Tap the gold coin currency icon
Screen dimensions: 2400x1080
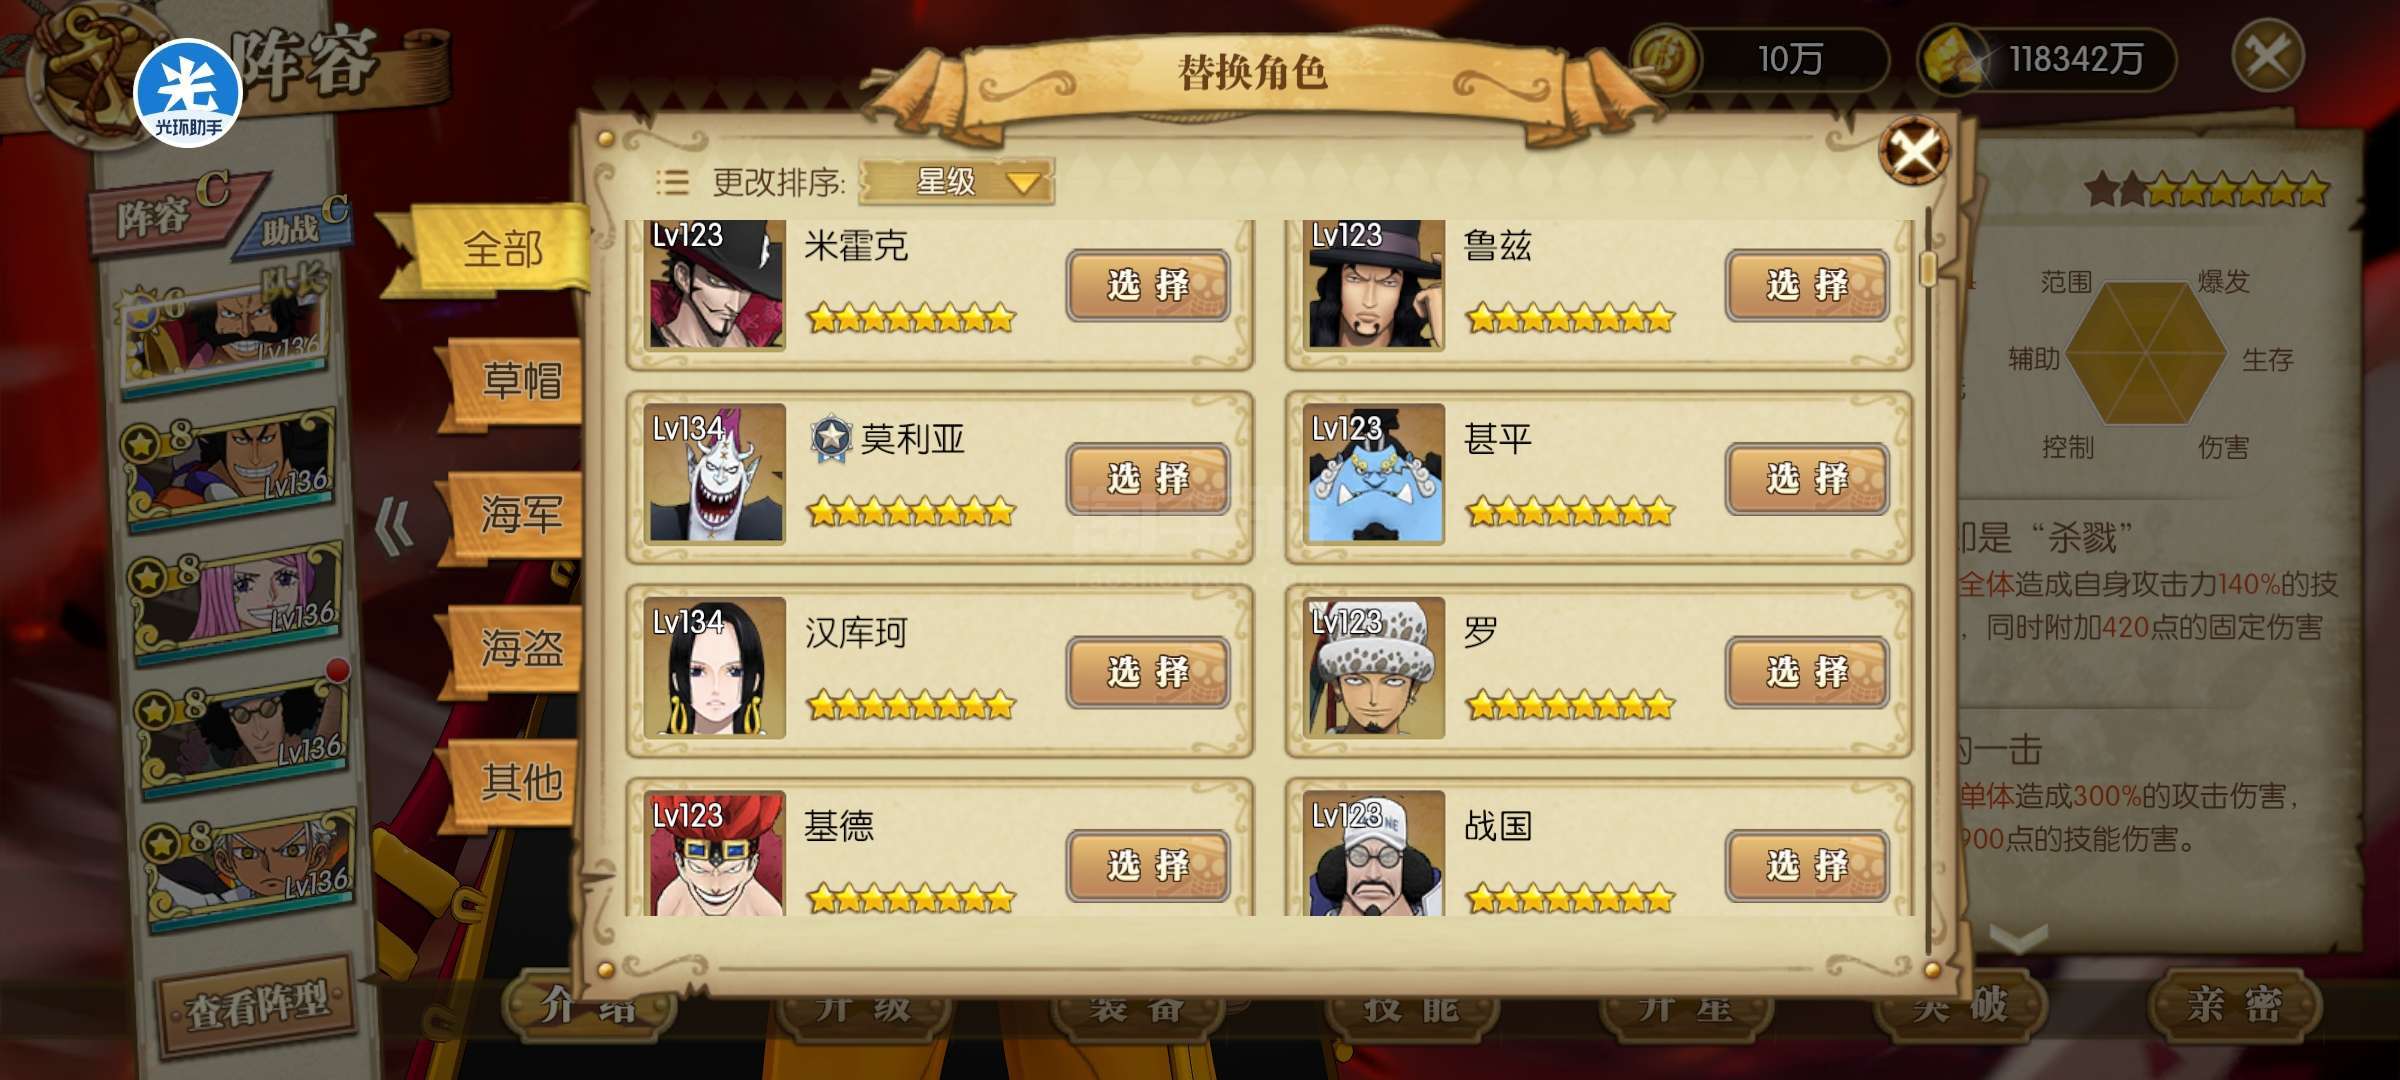(1665, 59)
